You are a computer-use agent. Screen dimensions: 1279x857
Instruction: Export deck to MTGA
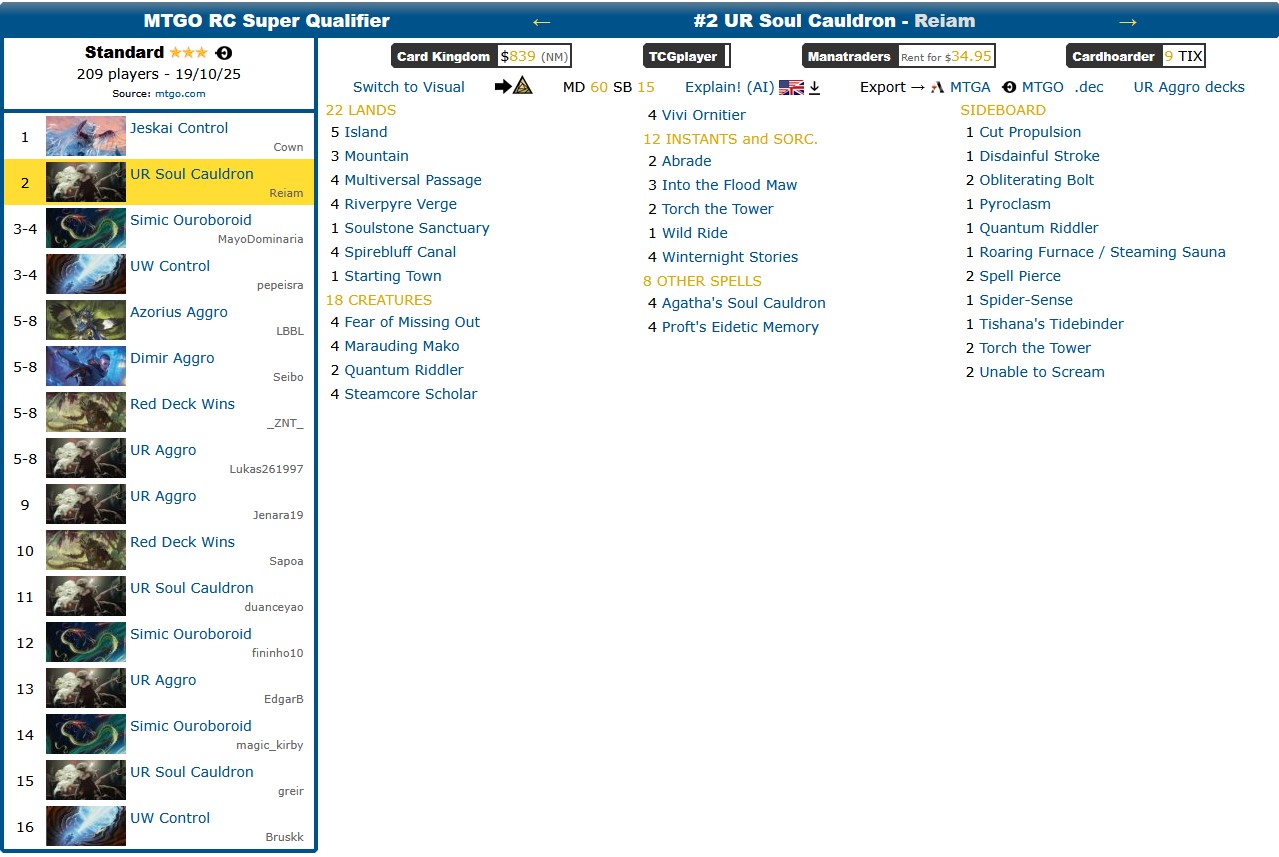[x=970, y=87]
